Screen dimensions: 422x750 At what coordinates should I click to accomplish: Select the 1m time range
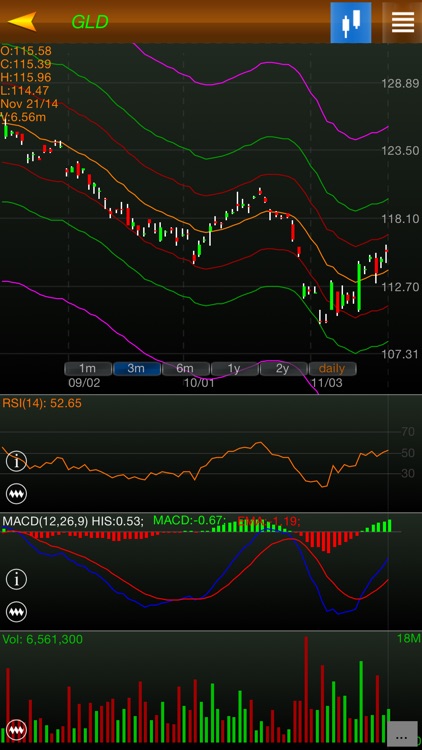[x=88, y=368]
